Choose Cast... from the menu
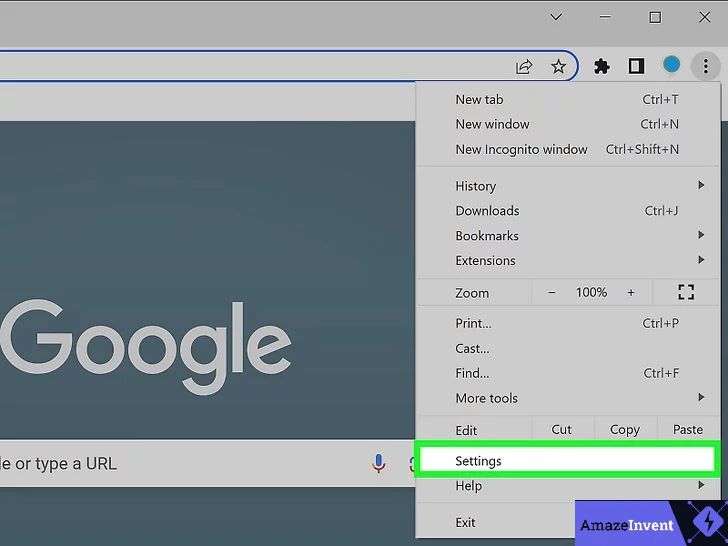The width and height of the screenshot is (728, 546). 567,348
